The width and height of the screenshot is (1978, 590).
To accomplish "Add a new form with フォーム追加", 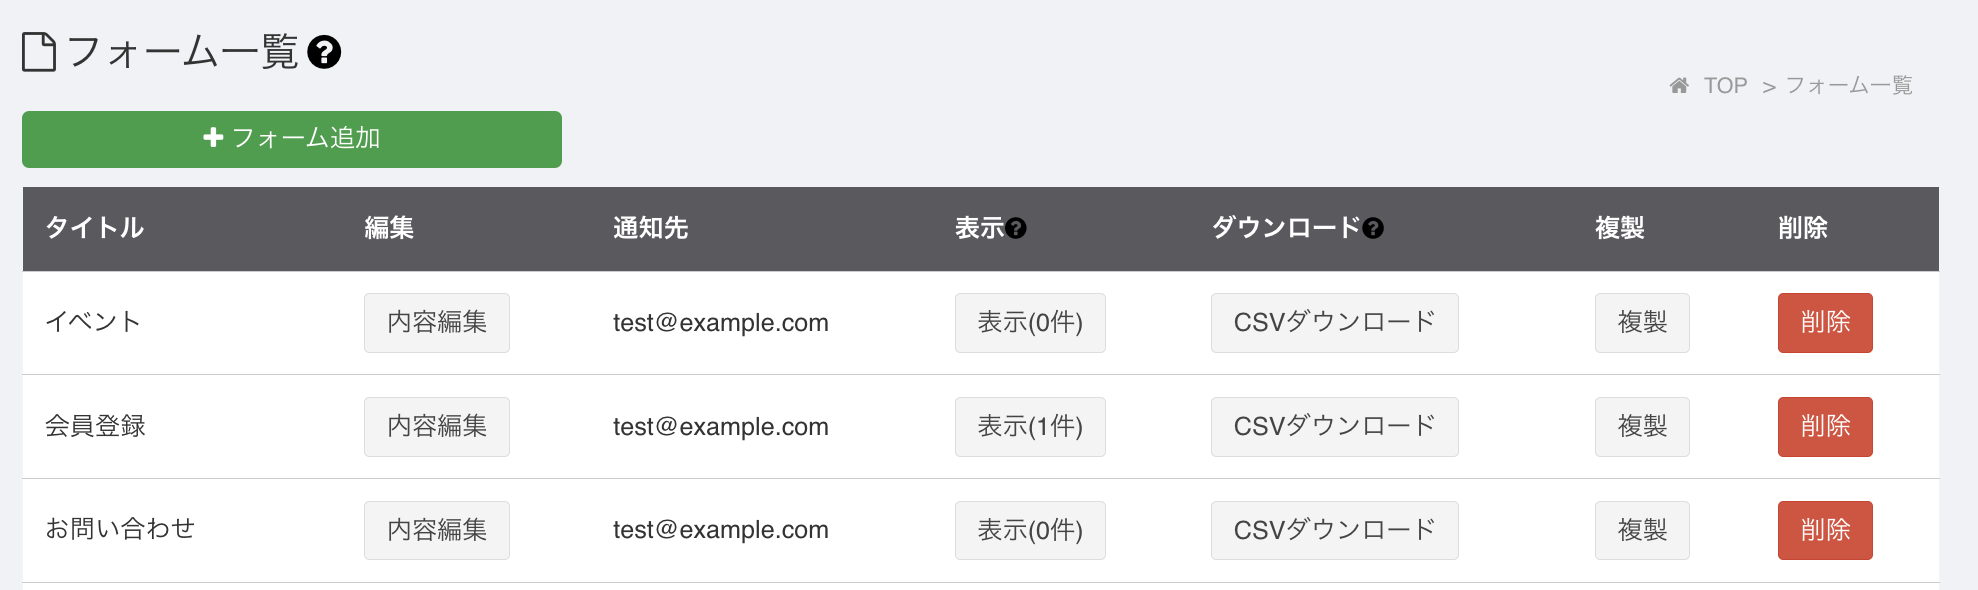I will coord(292,139).
